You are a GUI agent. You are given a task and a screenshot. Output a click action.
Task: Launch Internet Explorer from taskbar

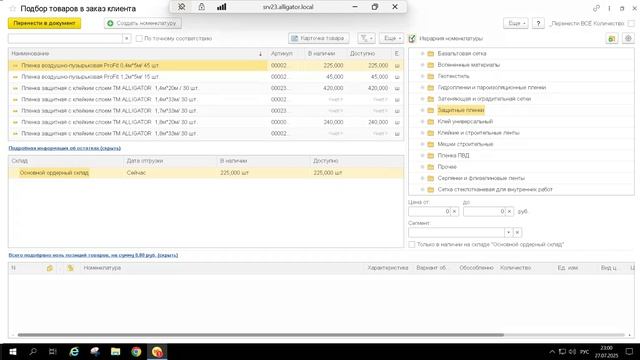(74, 352)
